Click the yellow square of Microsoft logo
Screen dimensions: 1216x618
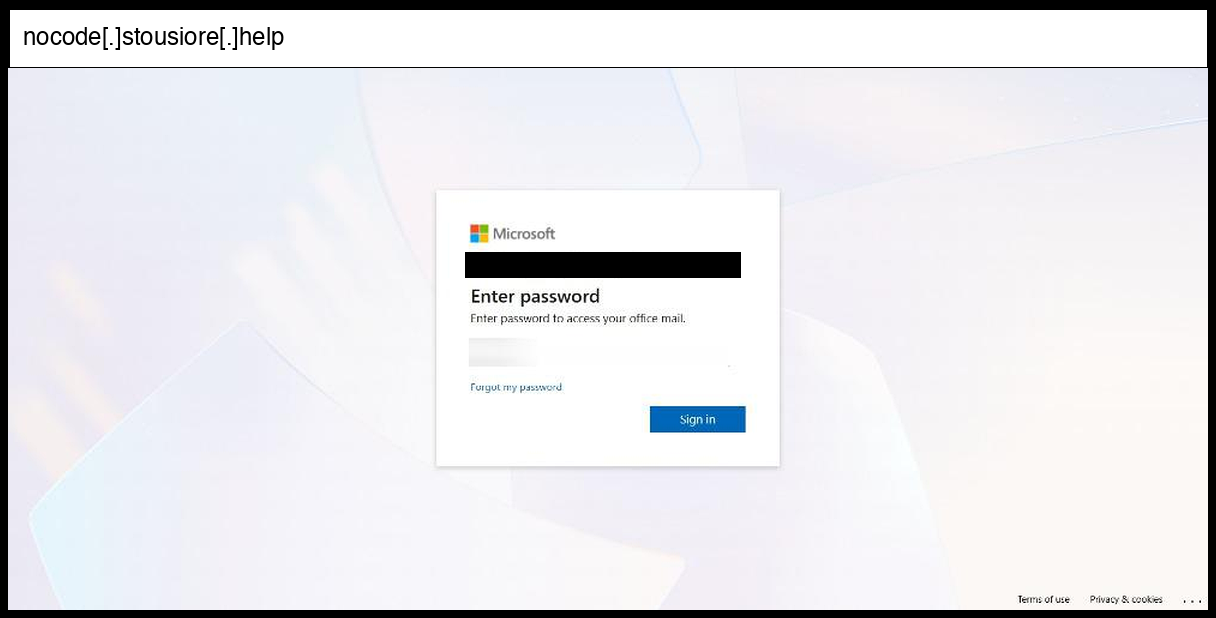coord(484,239)
